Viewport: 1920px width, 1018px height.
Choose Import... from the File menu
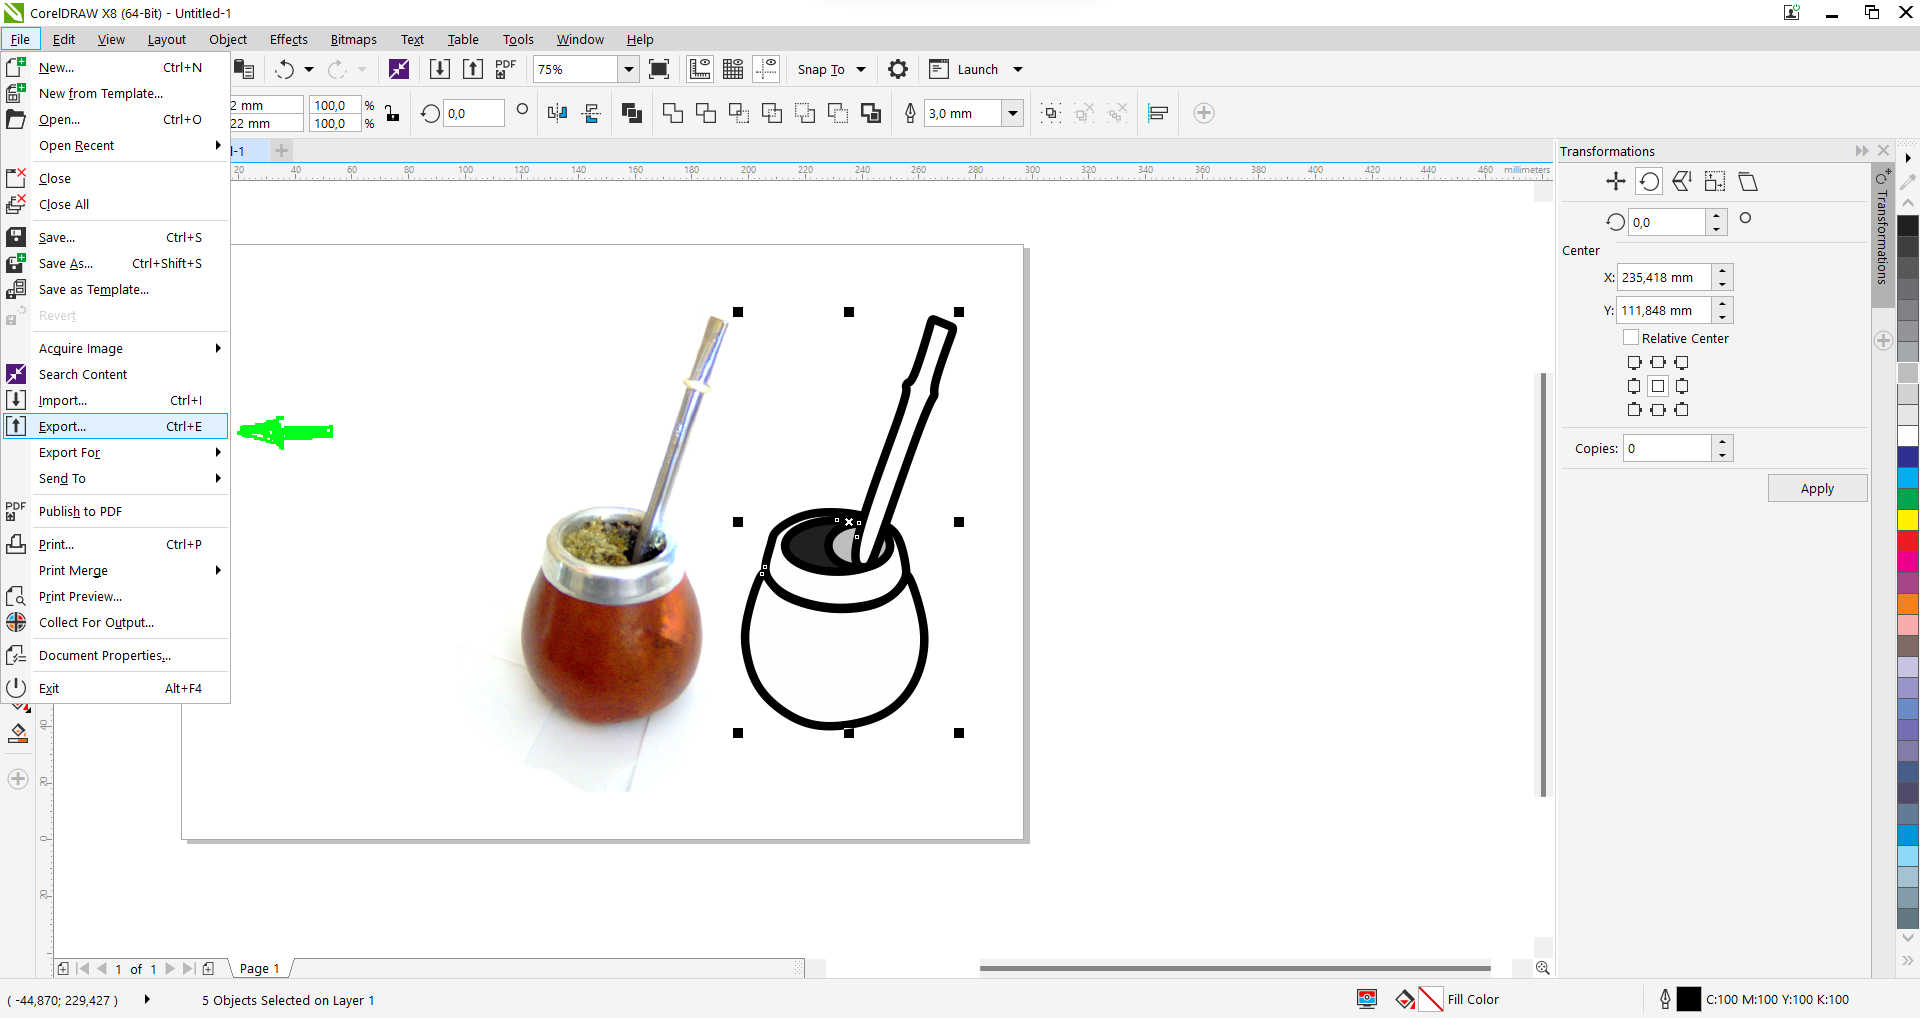(116, 400)
